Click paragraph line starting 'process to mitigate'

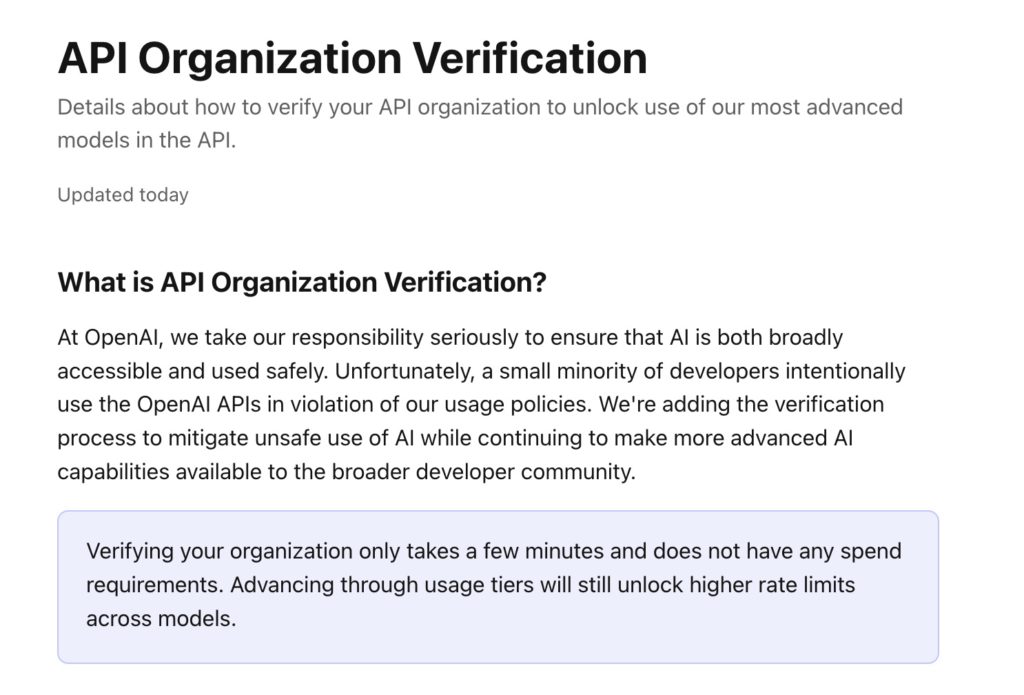pos(455,438)
